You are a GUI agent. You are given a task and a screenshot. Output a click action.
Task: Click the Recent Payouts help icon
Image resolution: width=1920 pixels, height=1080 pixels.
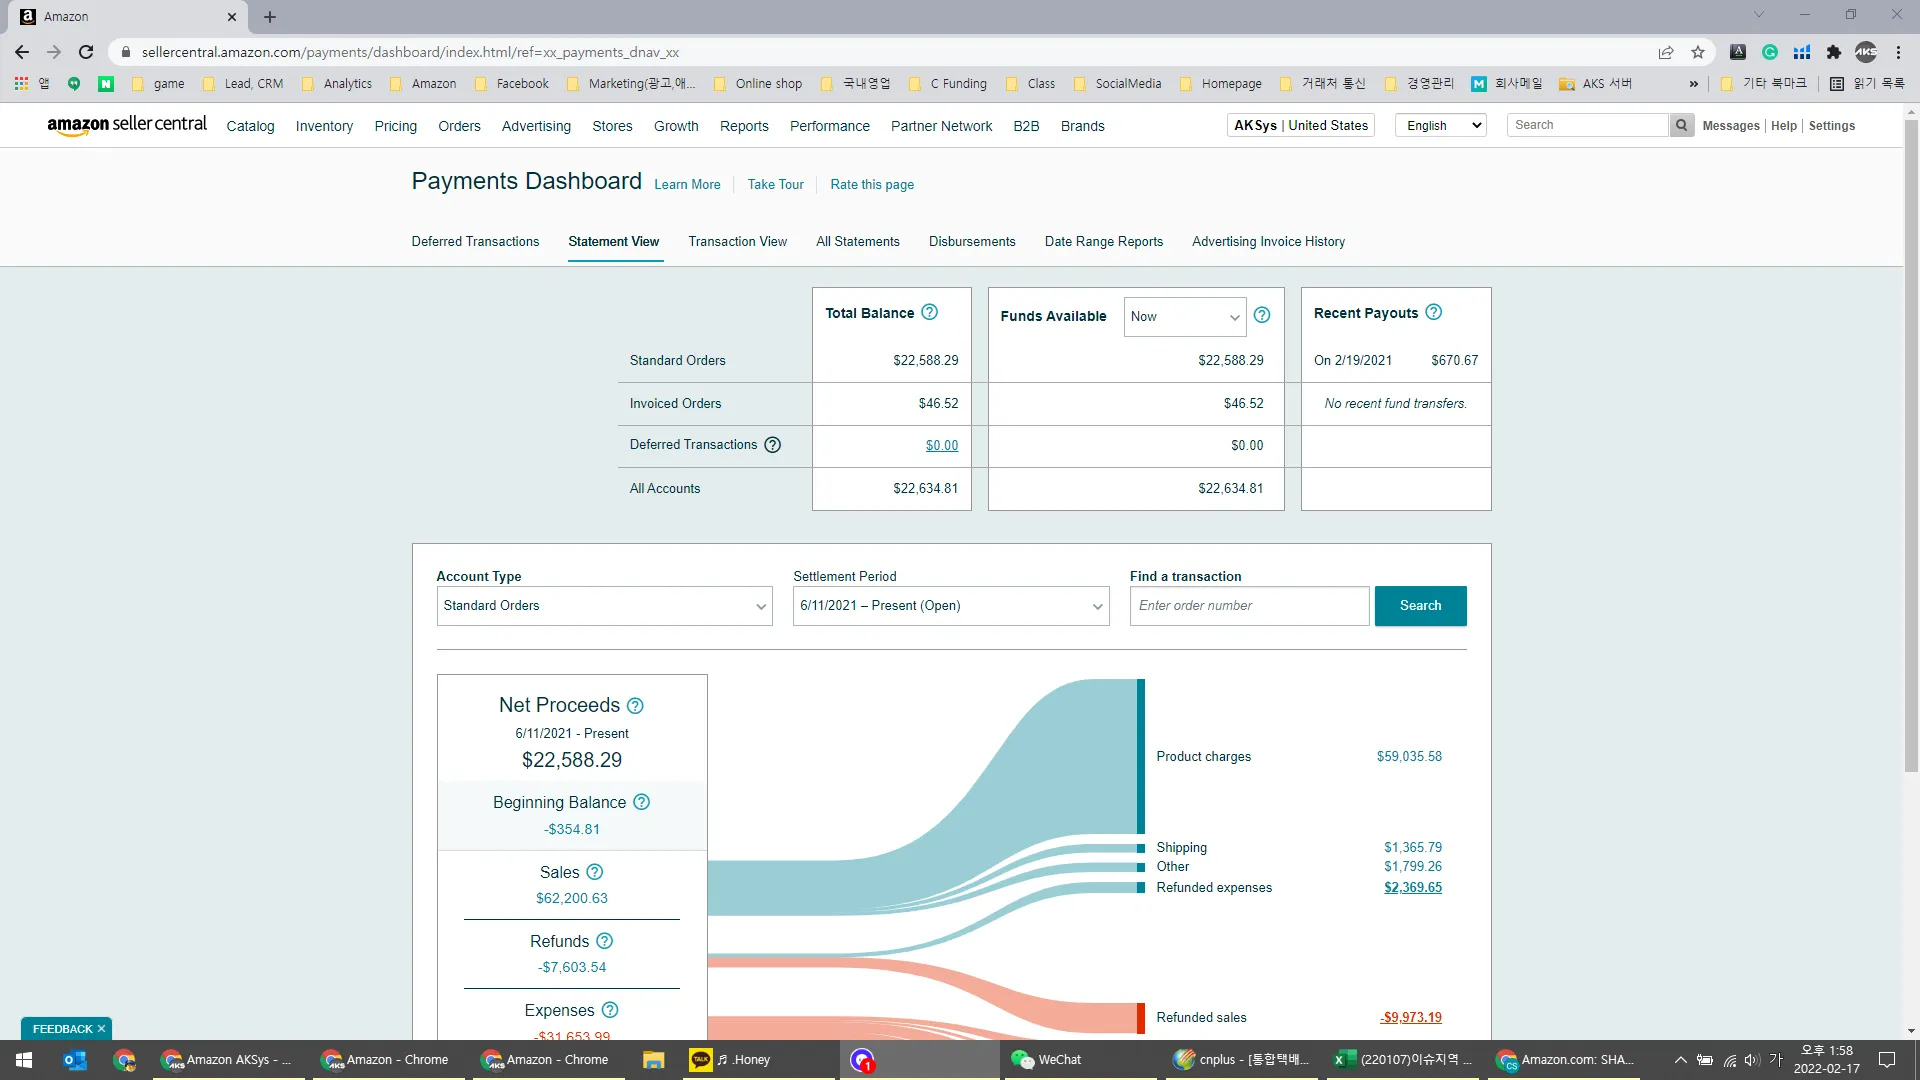1433,312
